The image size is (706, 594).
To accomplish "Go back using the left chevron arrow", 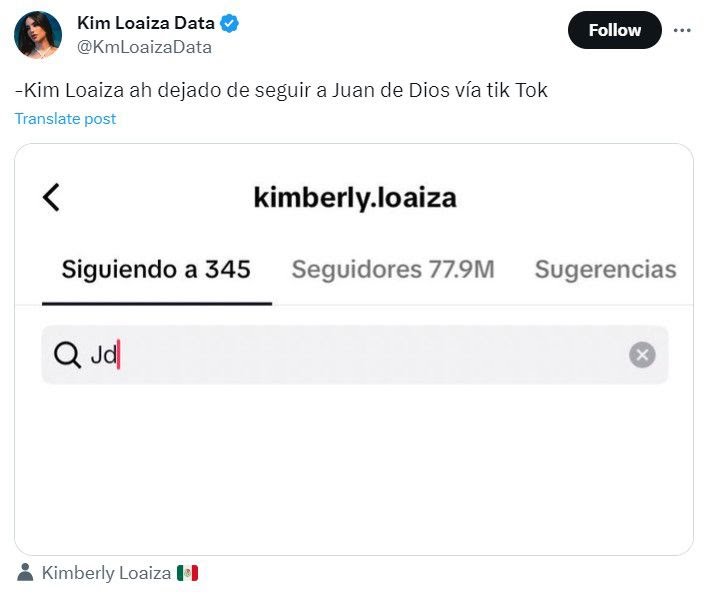I will pos(52,197).
